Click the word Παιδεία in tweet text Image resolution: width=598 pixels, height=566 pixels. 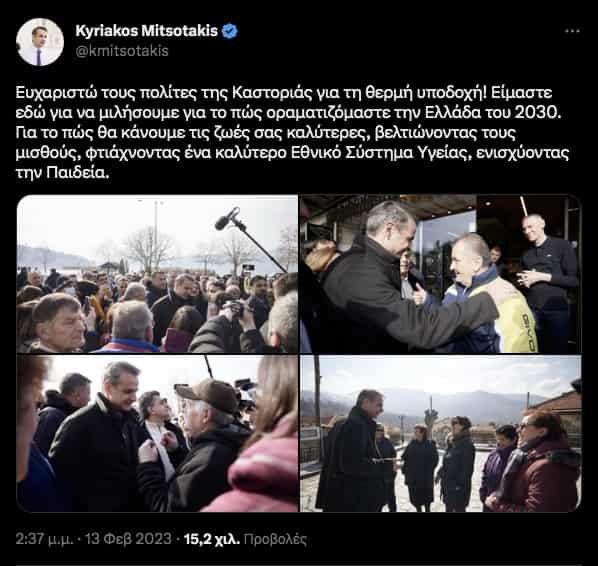click(76, 173)
